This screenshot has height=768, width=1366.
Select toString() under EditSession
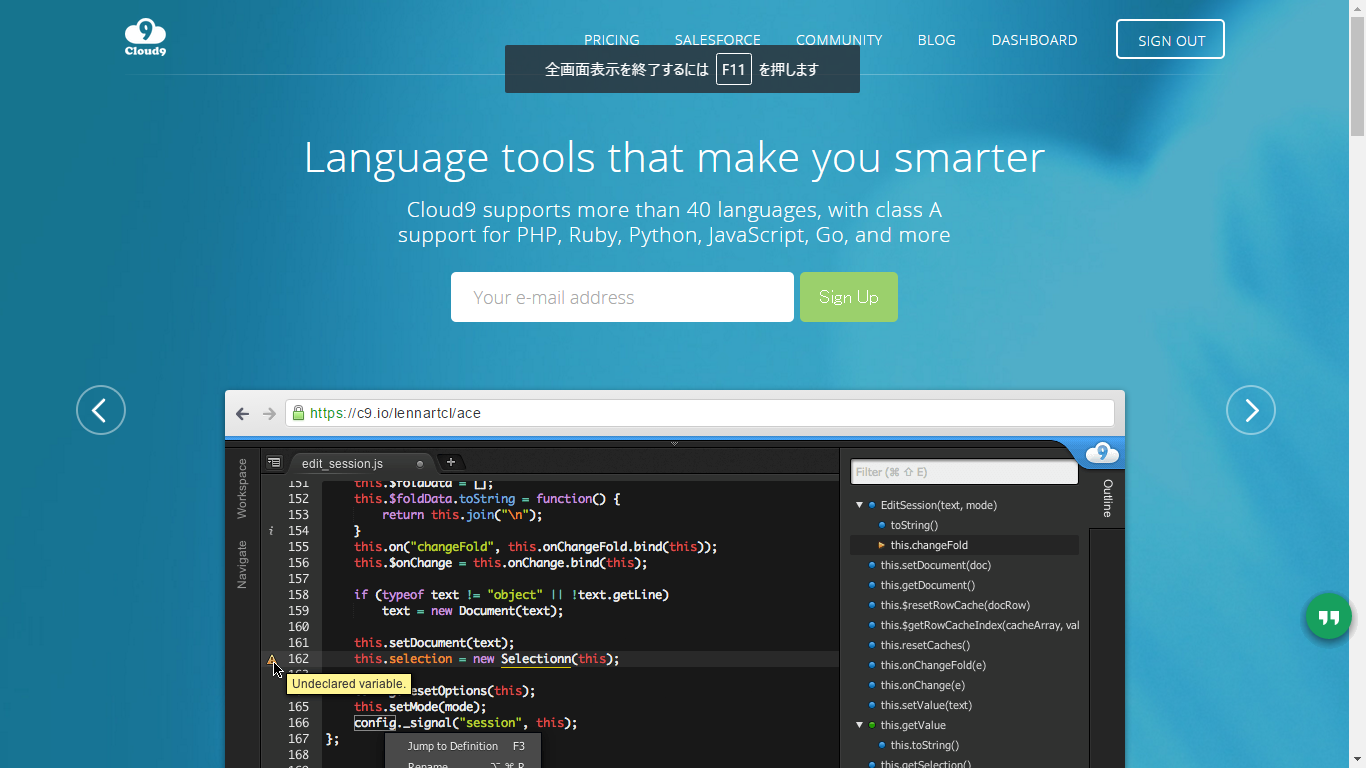click(x=914, y=525)
